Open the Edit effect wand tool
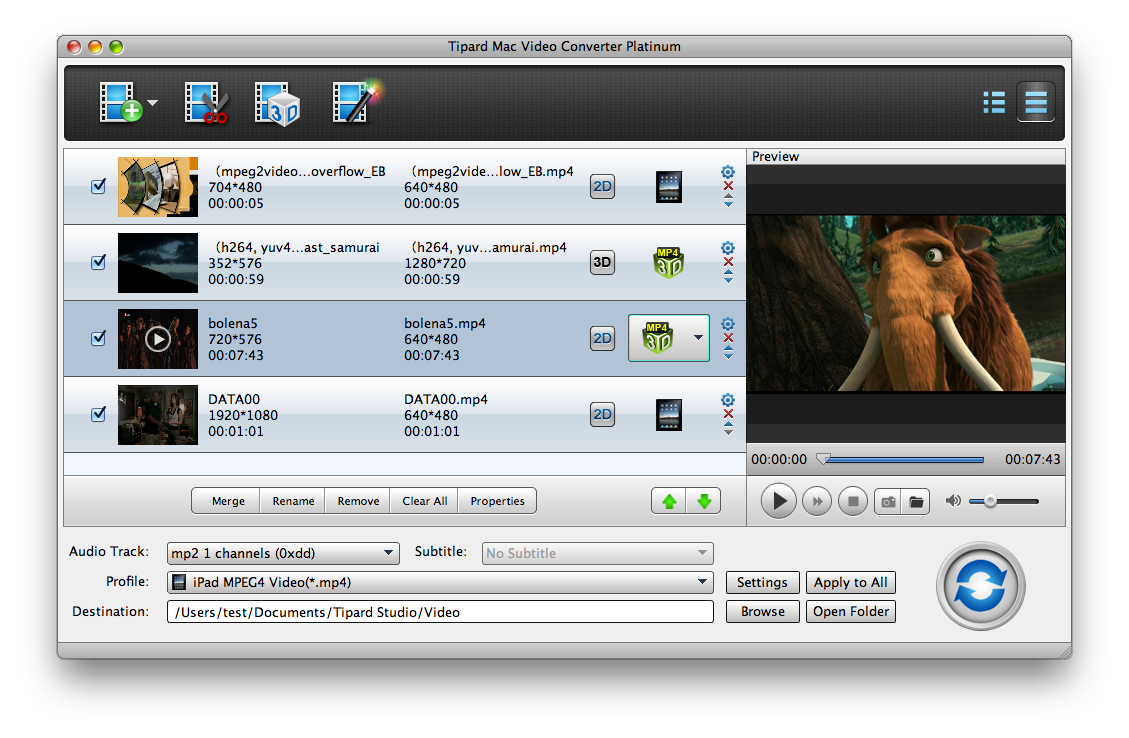The height and width of the screenshot is (738, 1129). (x=356, y=102)
